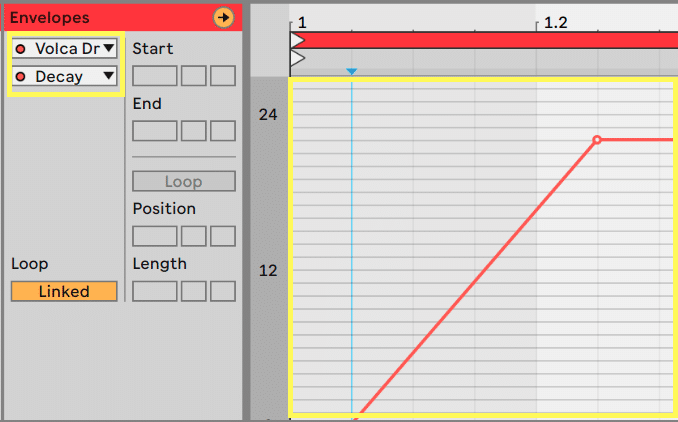Select the envelope breakpoint at the line's peak
This screenshot has width=678, height=422.
[597, 140]
